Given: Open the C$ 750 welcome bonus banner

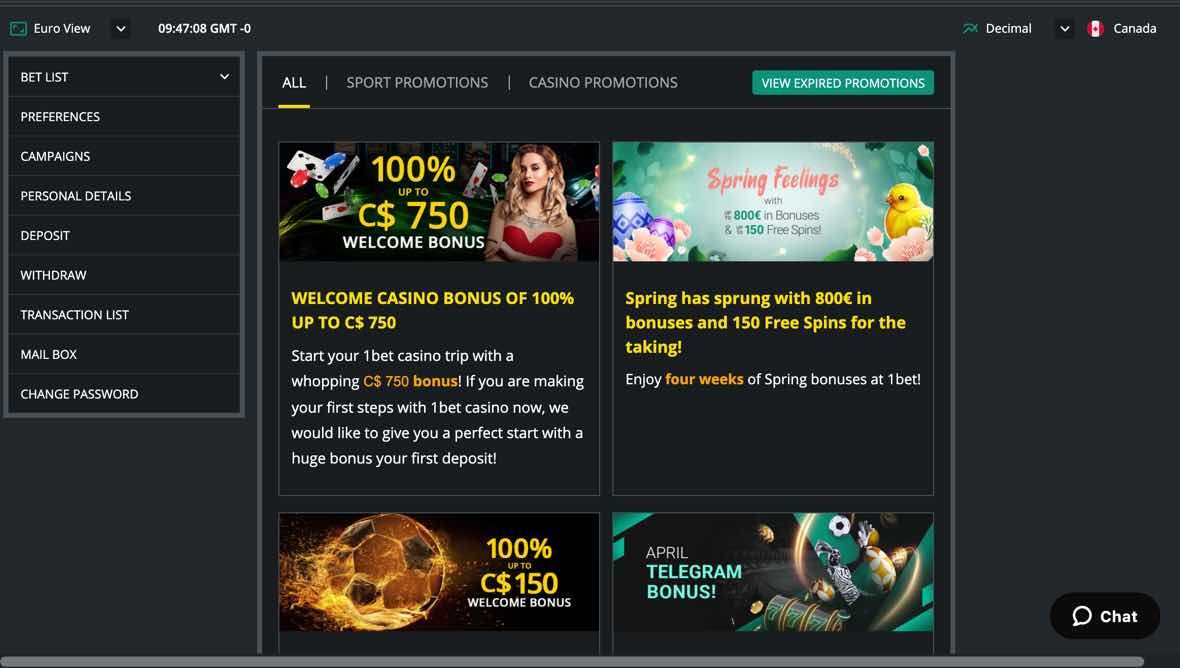Looking at the screenshot, I should pyautogui.click(x=439, y=202).
